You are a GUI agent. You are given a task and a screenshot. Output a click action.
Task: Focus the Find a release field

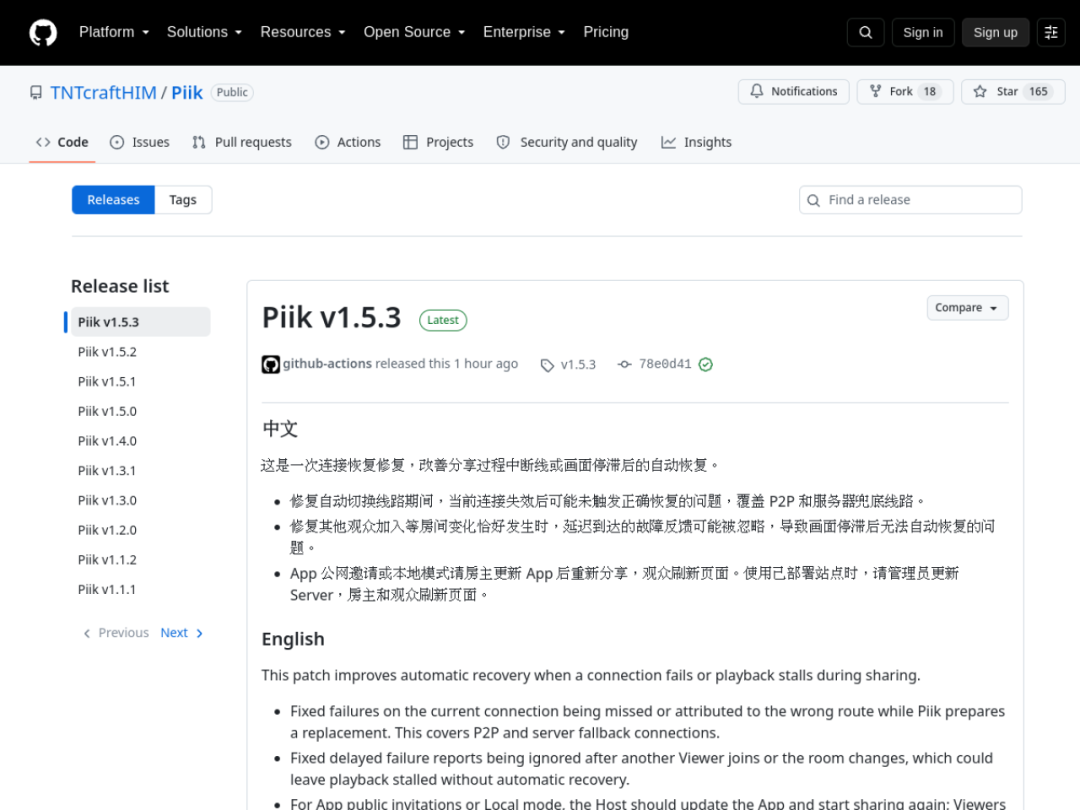[911, 200]
